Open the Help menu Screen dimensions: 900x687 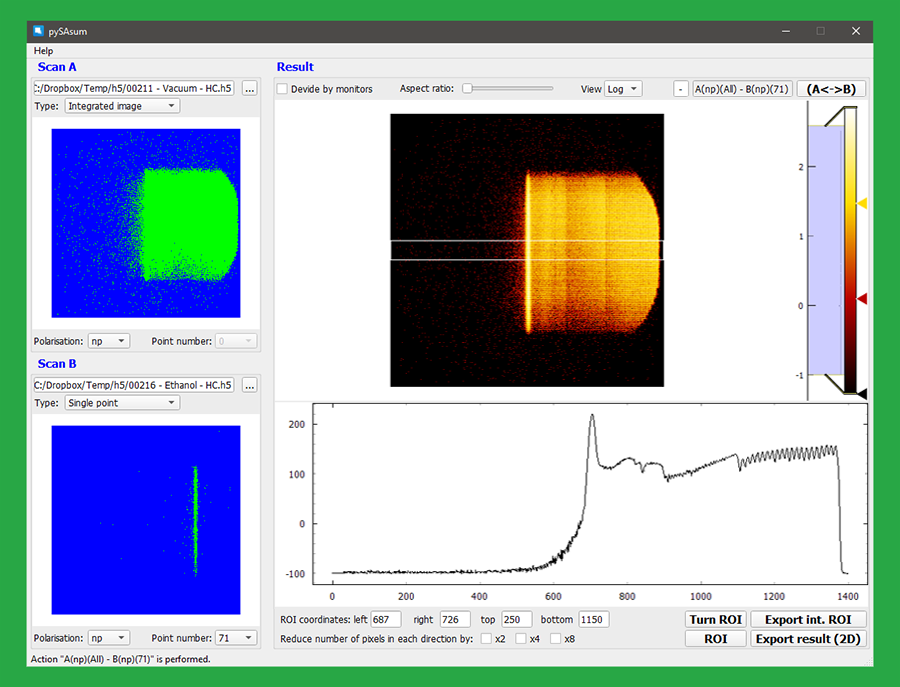click(x=43, y=50)
